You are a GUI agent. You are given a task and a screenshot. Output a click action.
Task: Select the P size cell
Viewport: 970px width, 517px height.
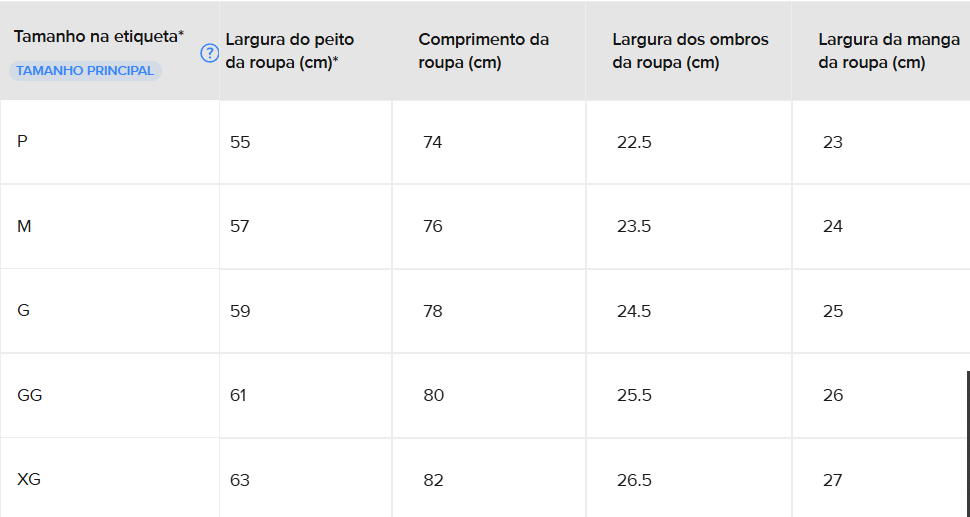(109, 142)
